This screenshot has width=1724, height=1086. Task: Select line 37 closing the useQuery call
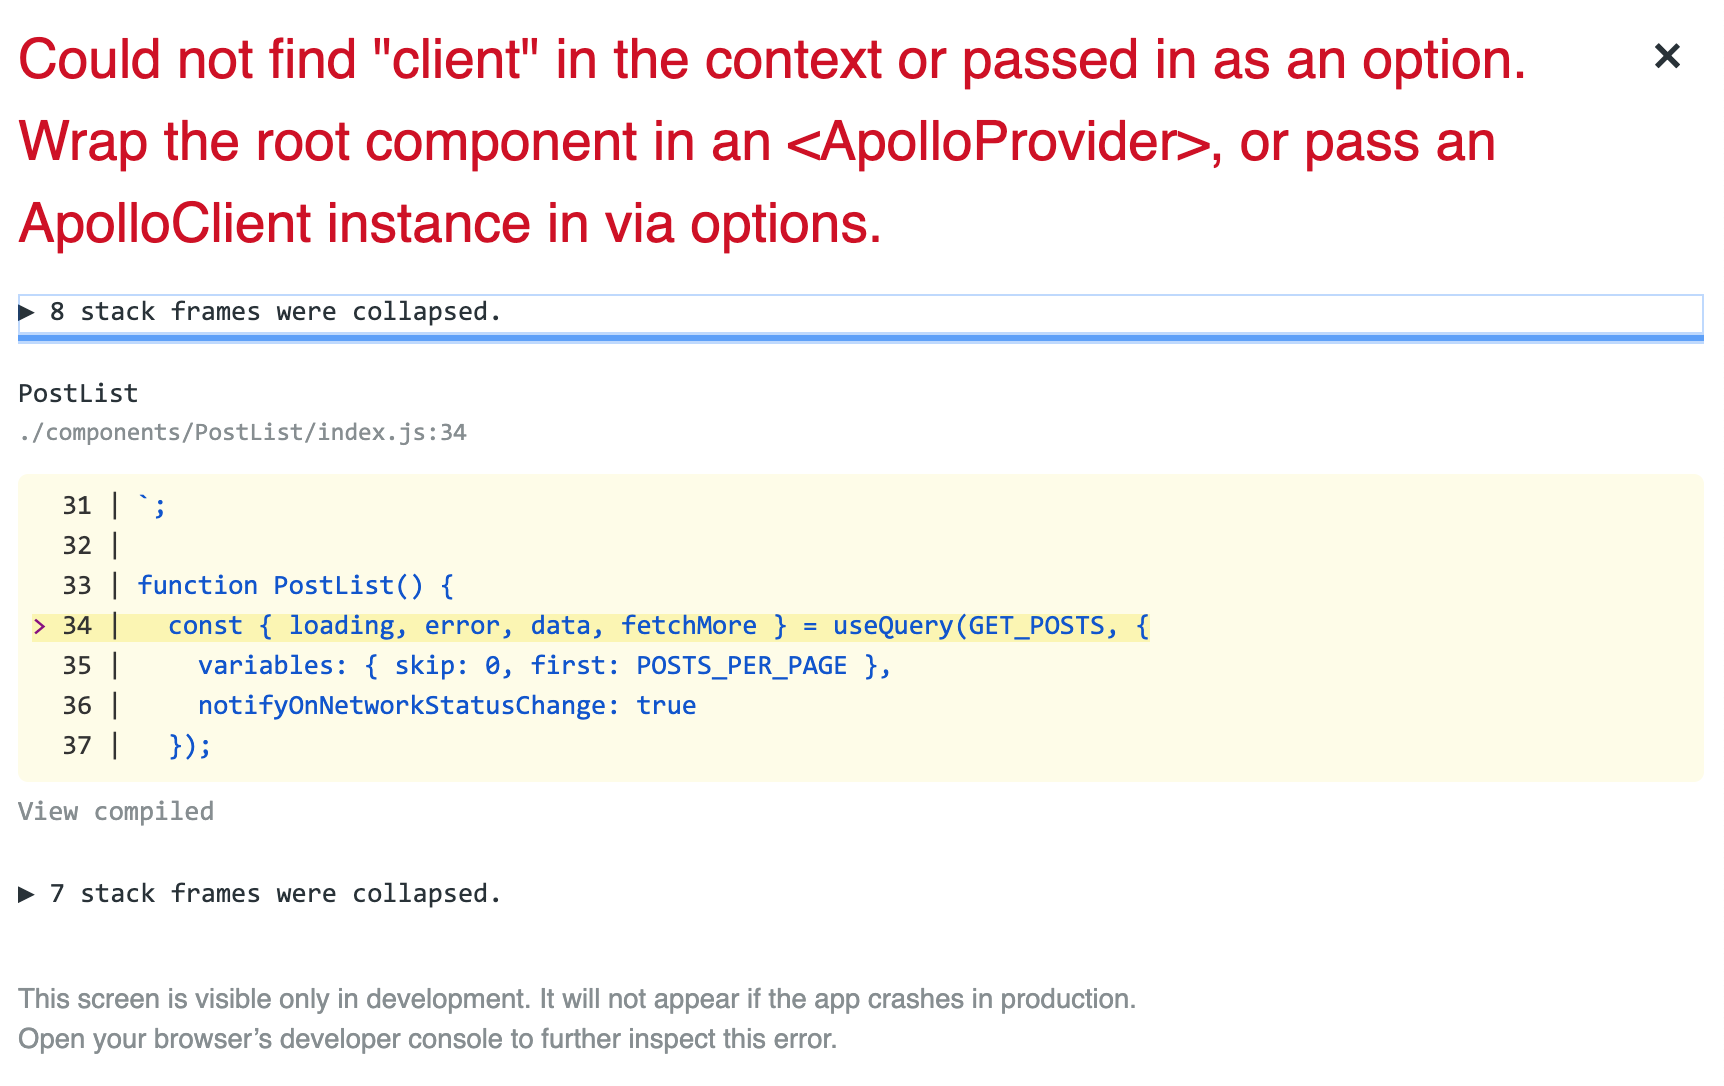point(190,745)
